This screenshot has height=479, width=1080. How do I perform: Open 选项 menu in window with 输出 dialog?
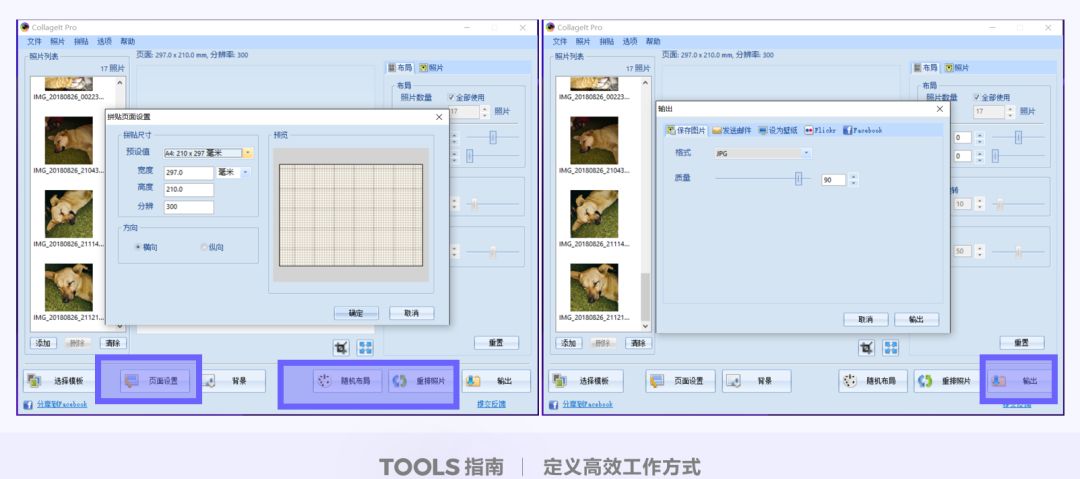pyautogui.click(x=630, y=41)
